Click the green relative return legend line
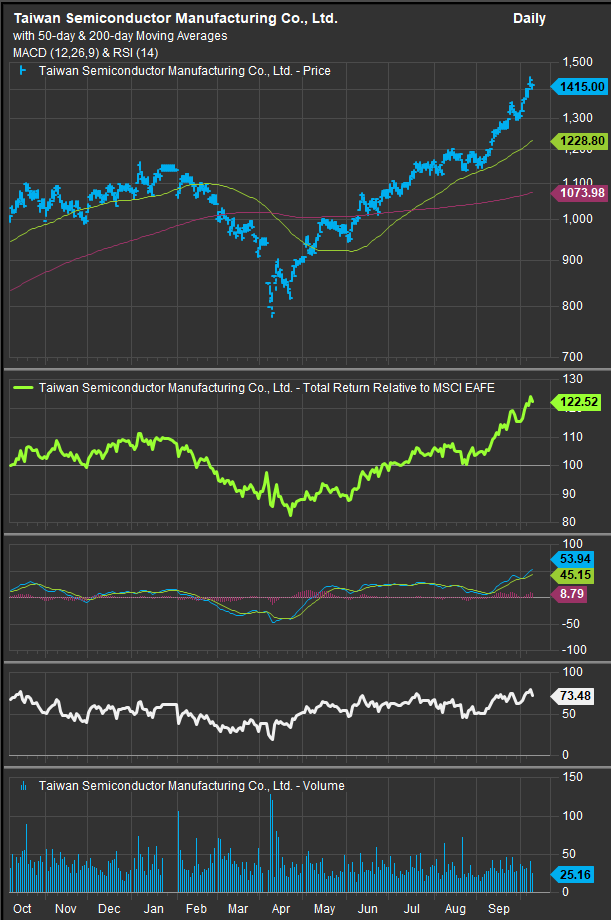 pos(23,387)
